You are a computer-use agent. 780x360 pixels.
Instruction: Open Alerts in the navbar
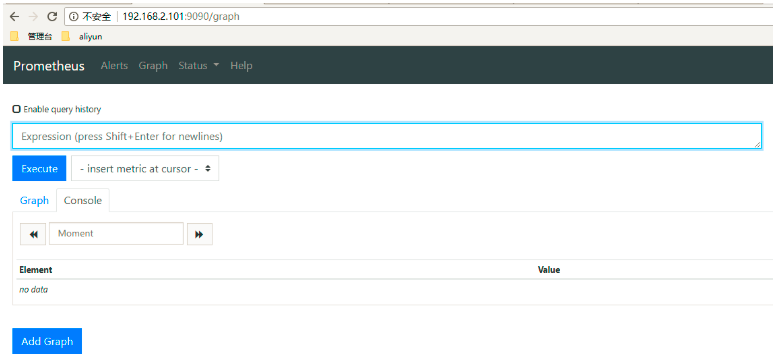(114, 66)
